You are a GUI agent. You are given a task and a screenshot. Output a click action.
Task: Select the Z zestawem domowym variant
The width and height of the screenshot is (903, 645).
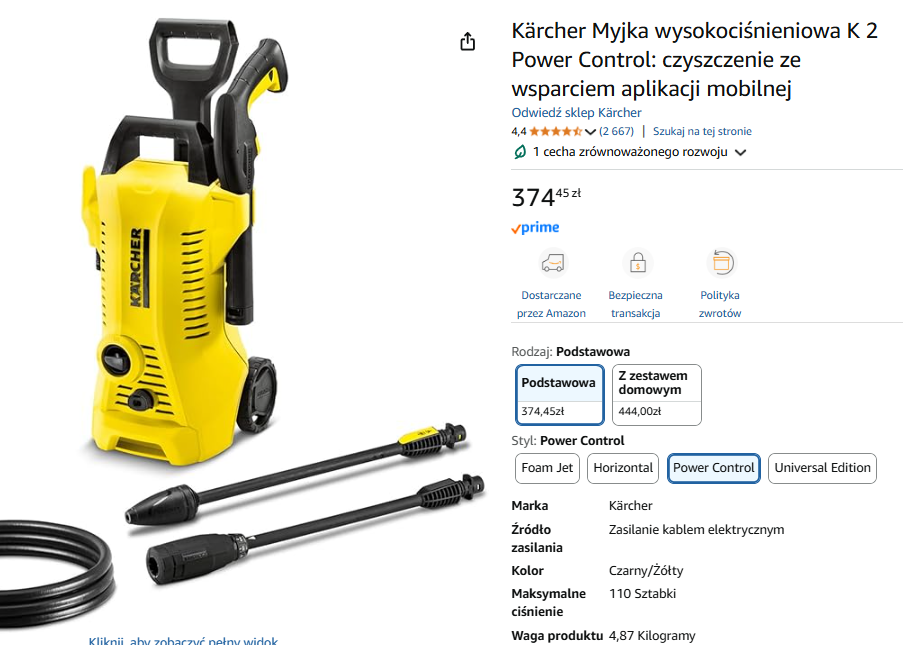[x=657, y=395]
